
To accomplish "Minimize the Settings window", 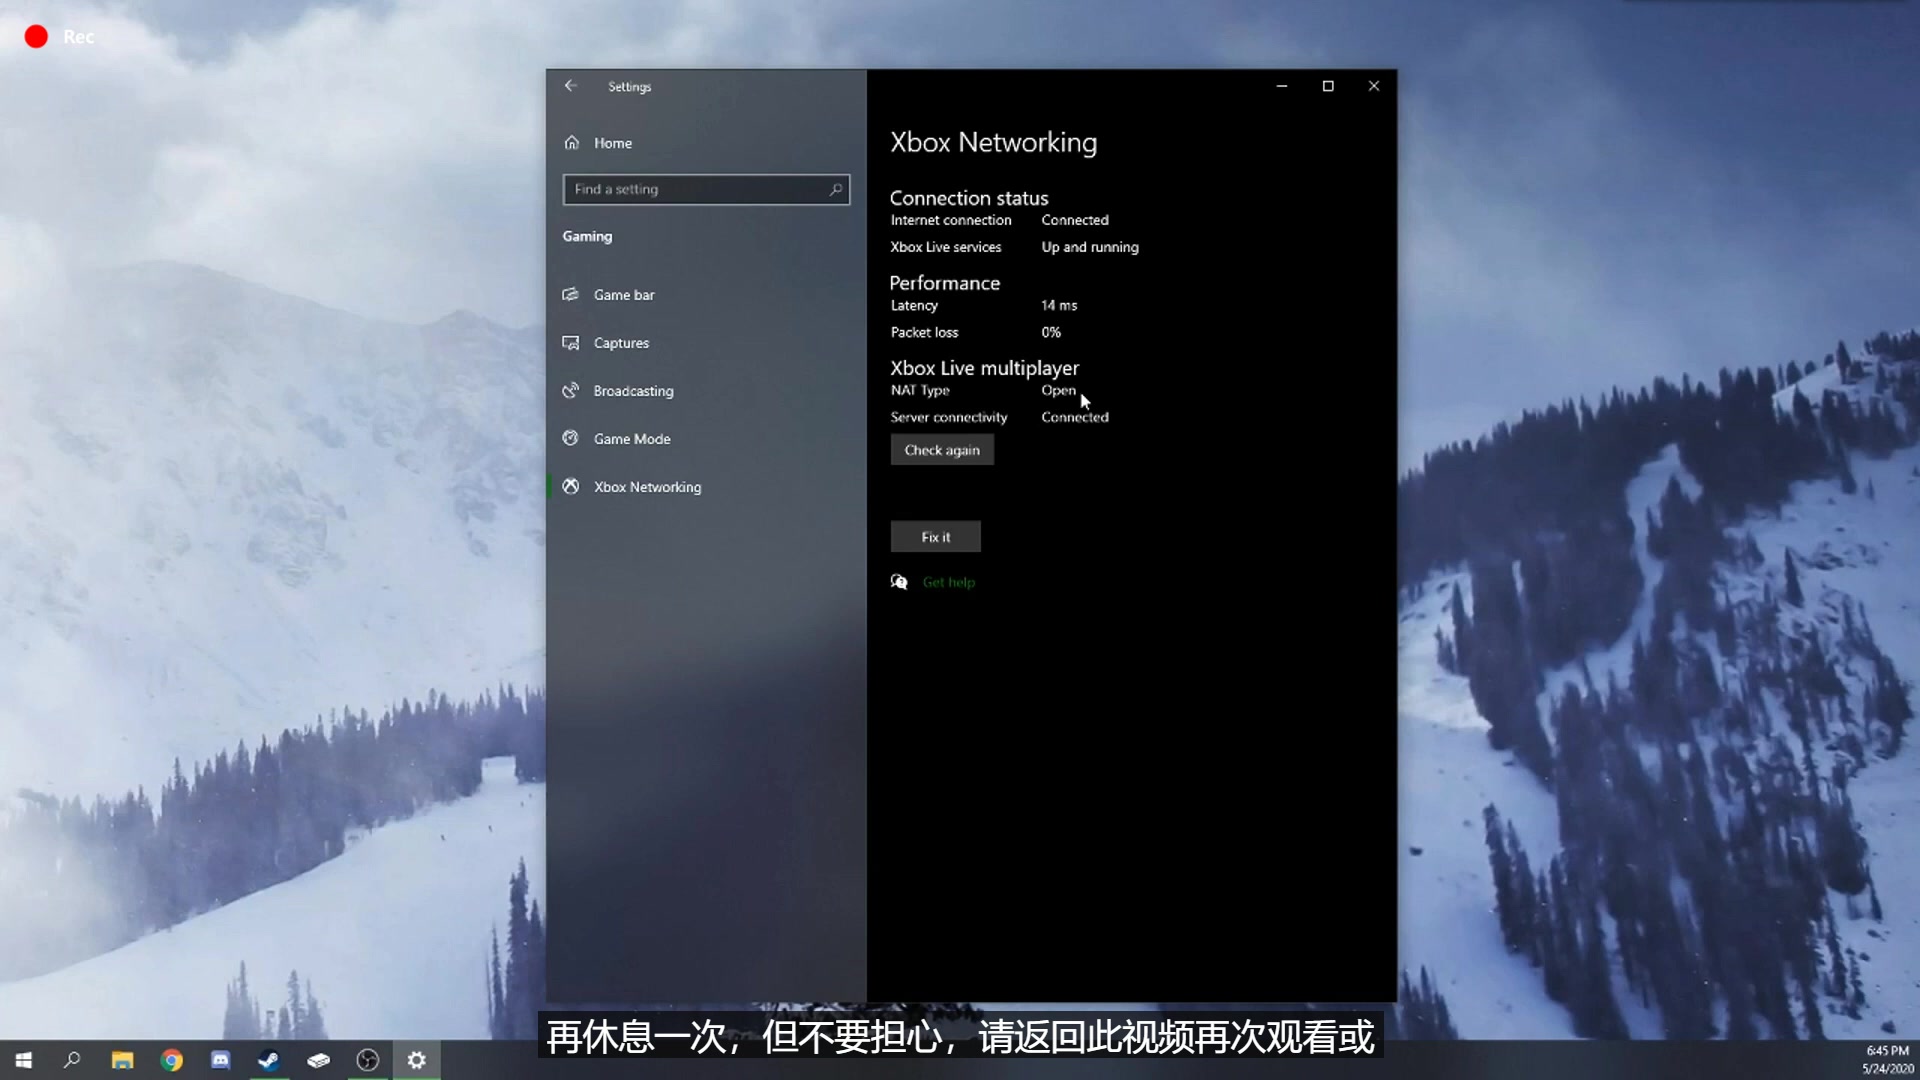I will click(x=1281, y=86).
